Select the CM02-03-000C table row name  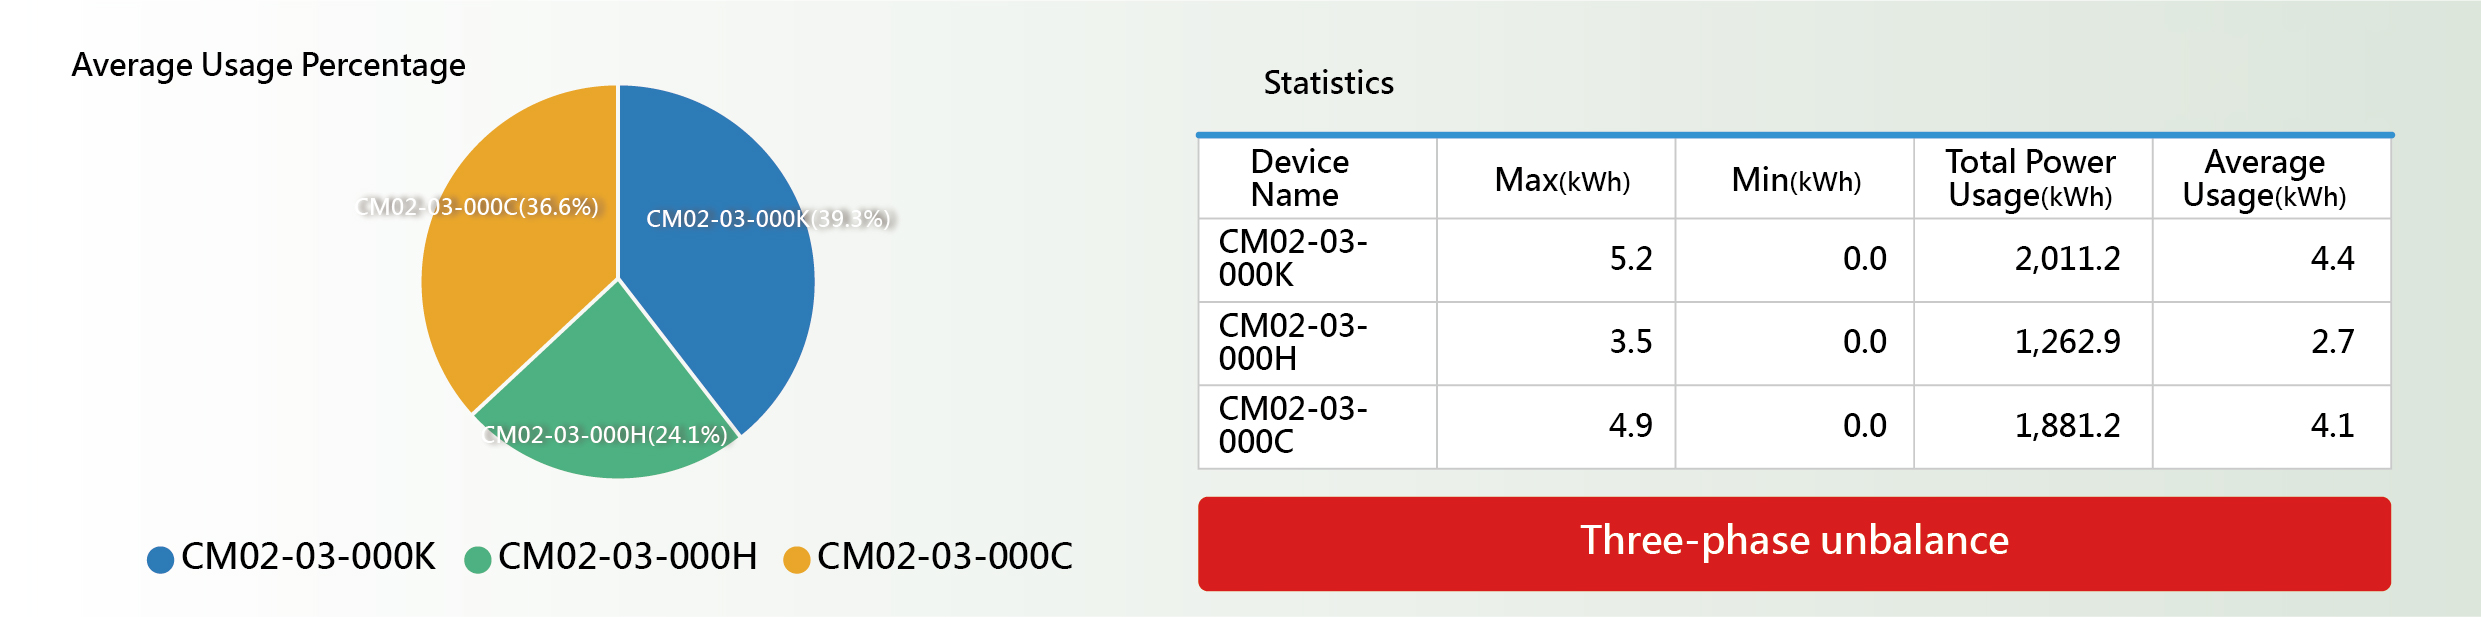pyautogui.click(x=1293, y=425)
